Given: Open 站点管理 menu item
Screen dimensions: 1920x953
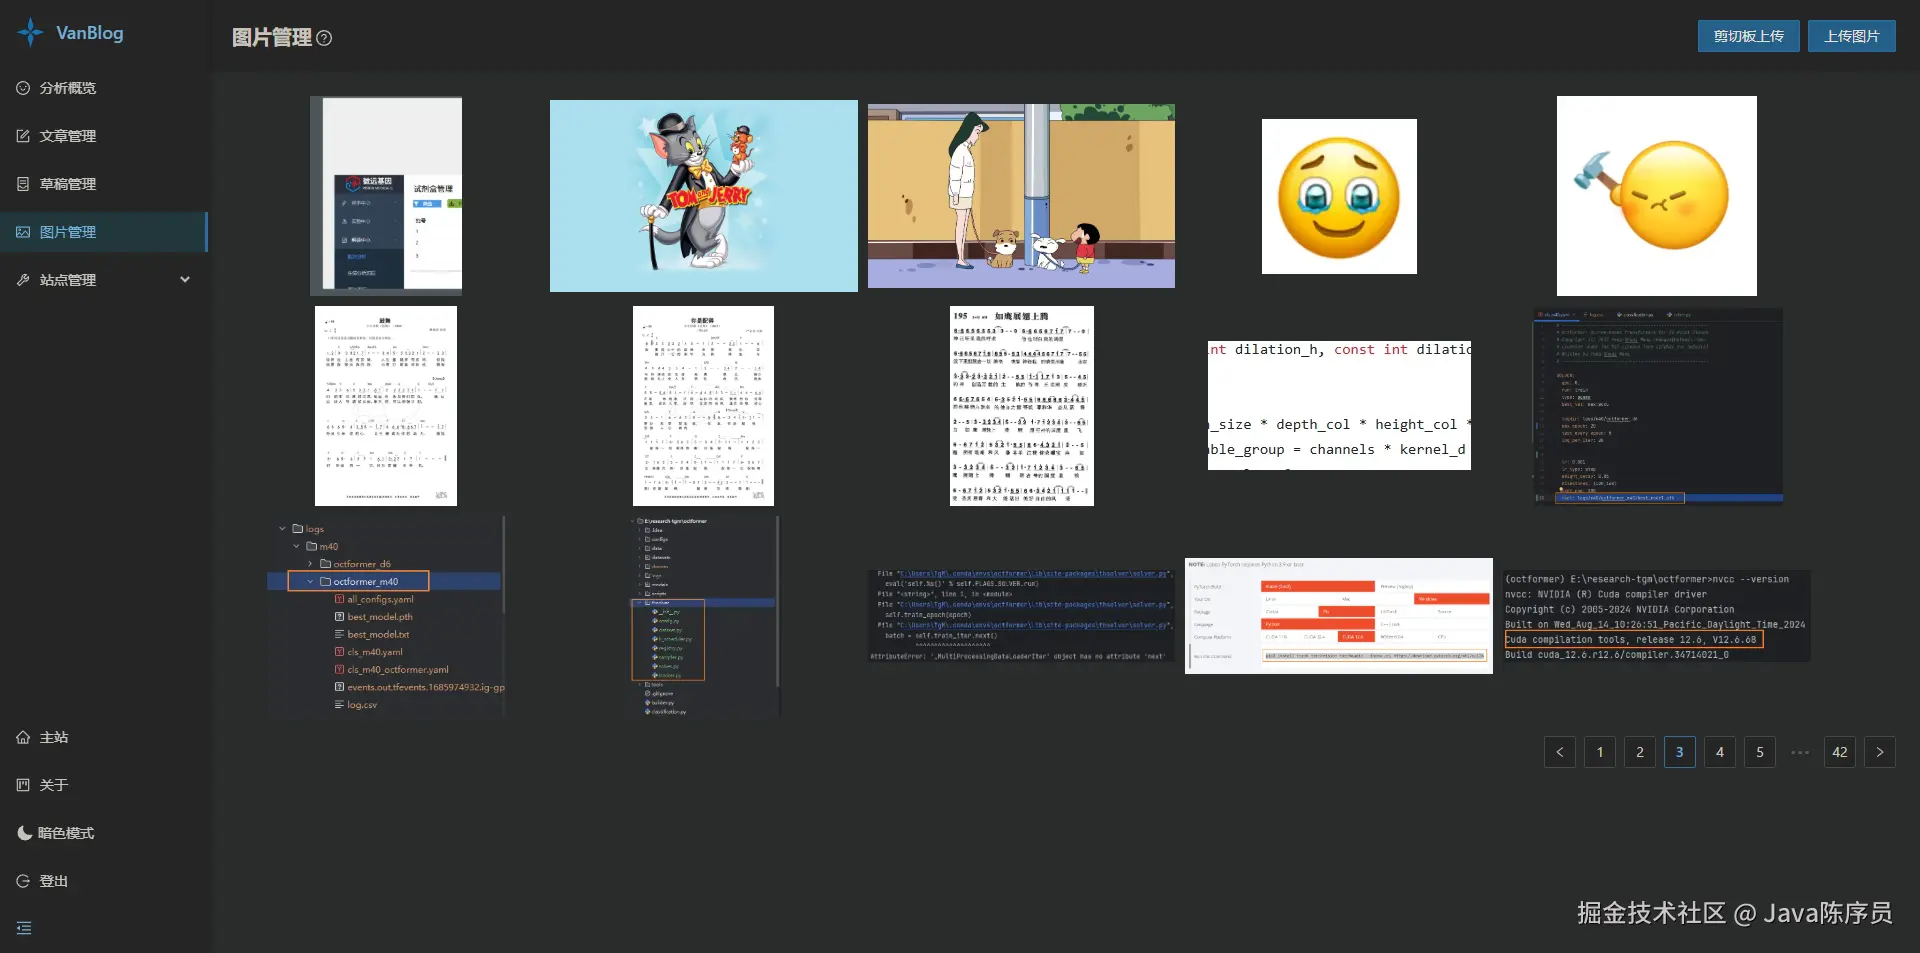Looking at the screenshot, I should [104, 280].
